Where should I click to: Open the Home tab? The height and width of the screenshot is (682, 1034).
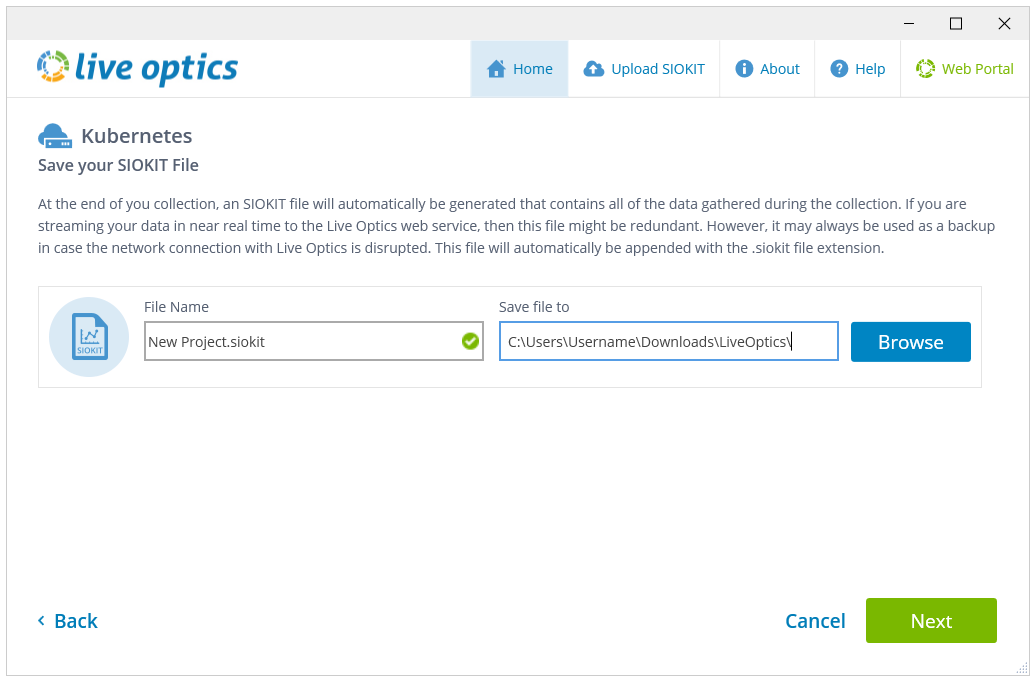pos(520,69)
